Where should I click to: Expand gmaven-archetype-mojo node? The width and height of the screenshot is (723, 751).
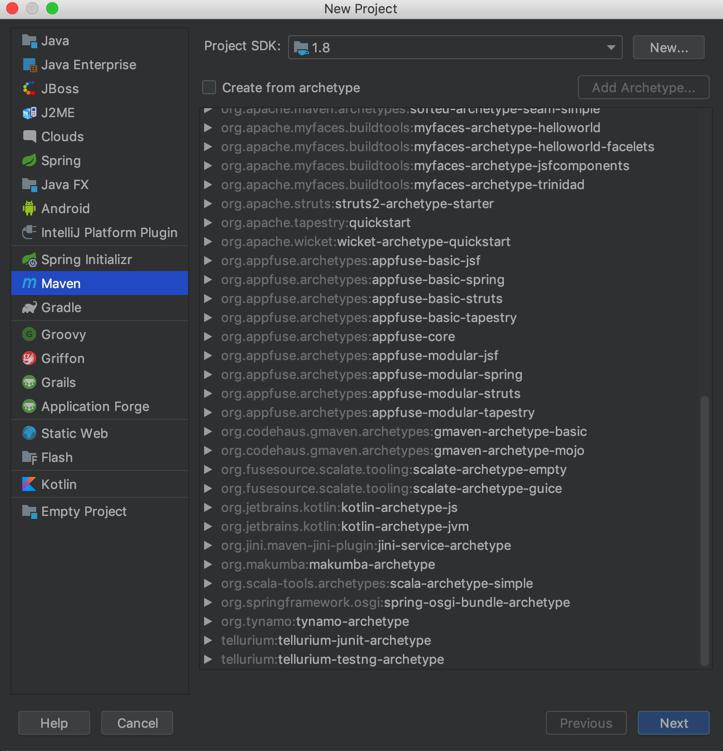pyautogui.click(x=208, y=451)
